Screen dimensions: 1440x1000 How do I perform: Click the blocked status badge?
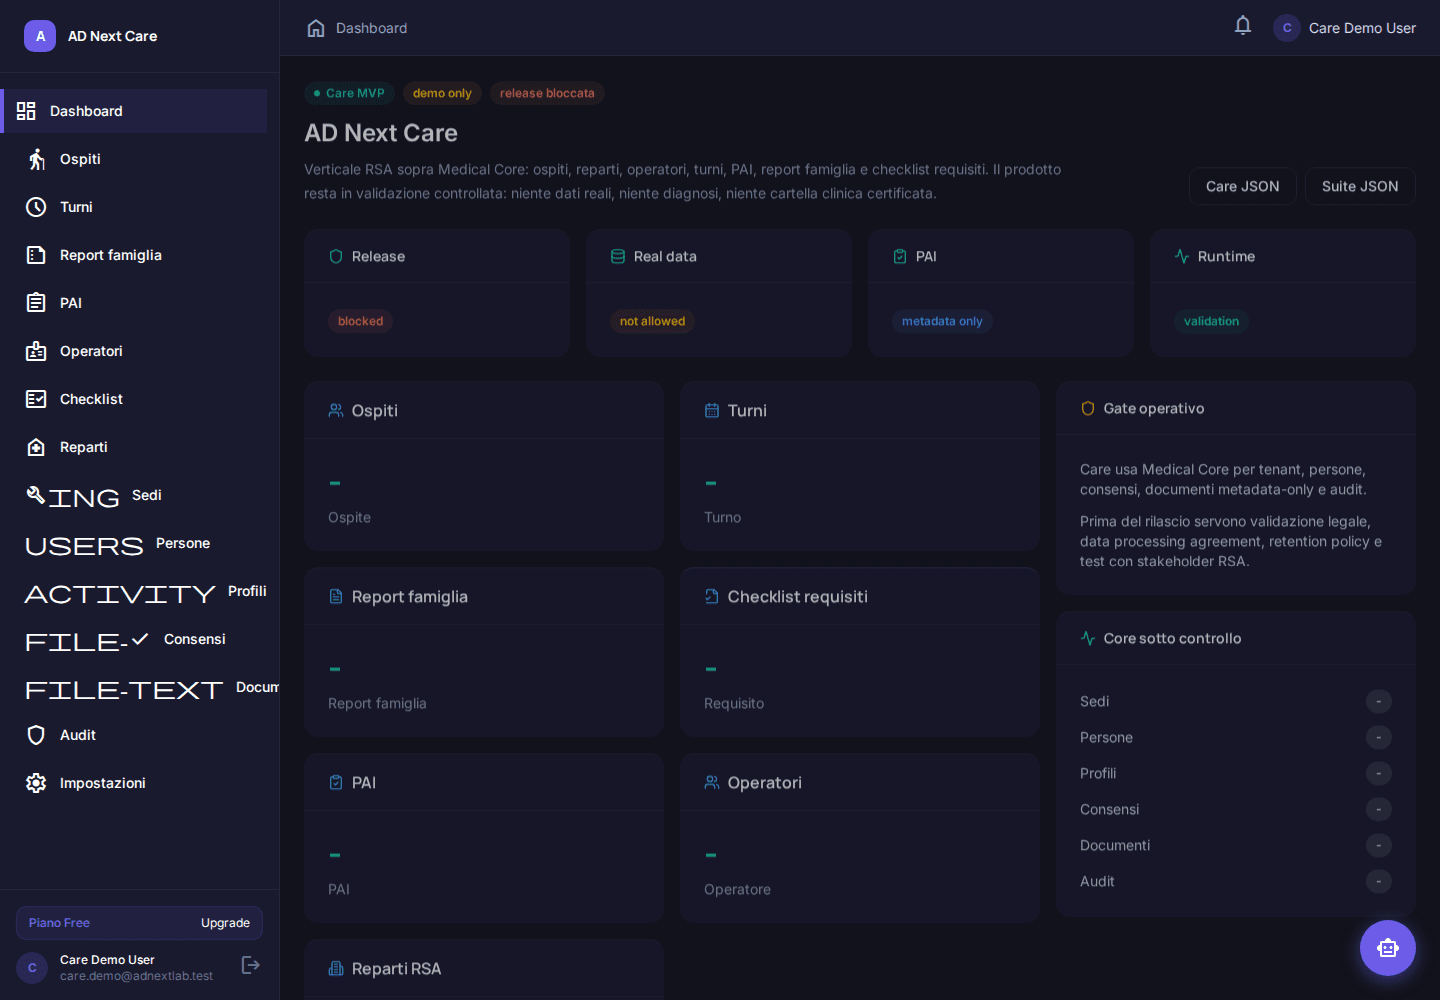(x=360, y=321)
